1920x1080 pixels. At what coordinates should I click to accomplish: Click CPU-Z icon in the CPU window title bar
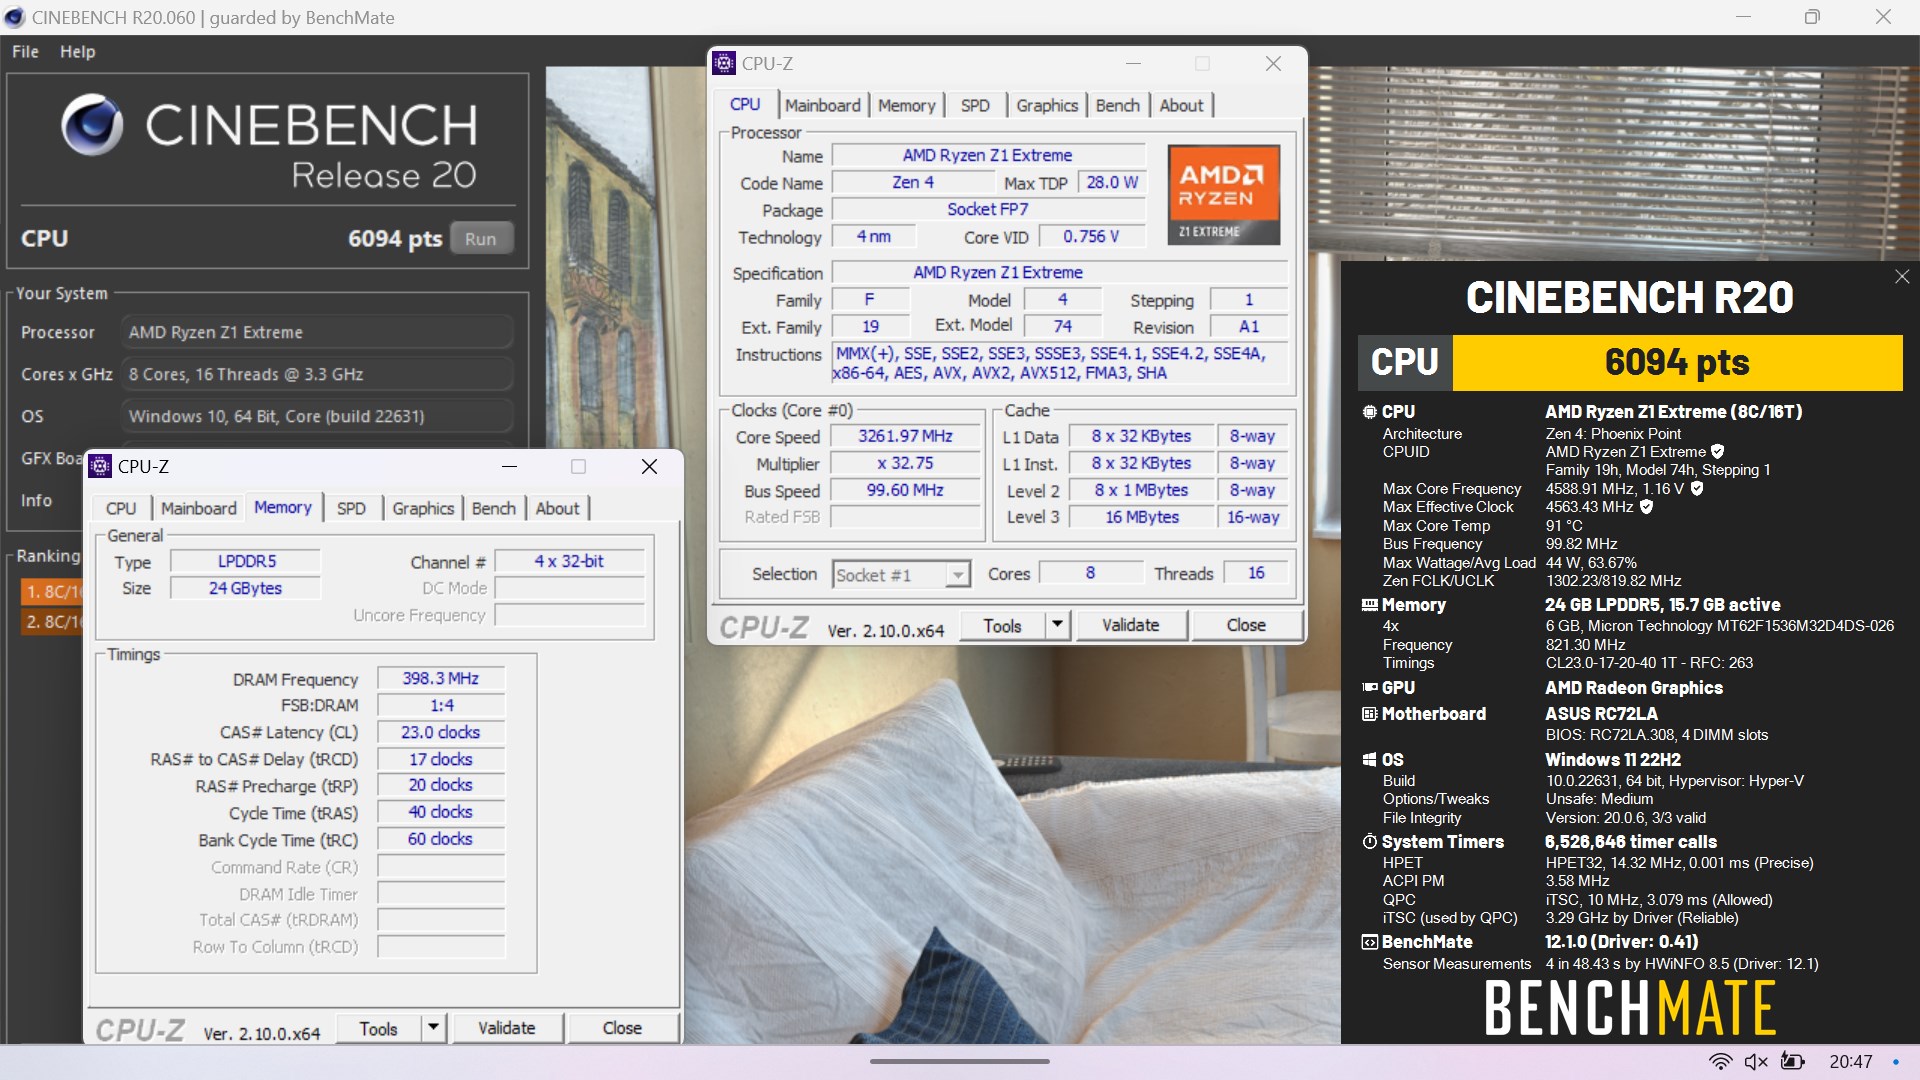[724, 63]
